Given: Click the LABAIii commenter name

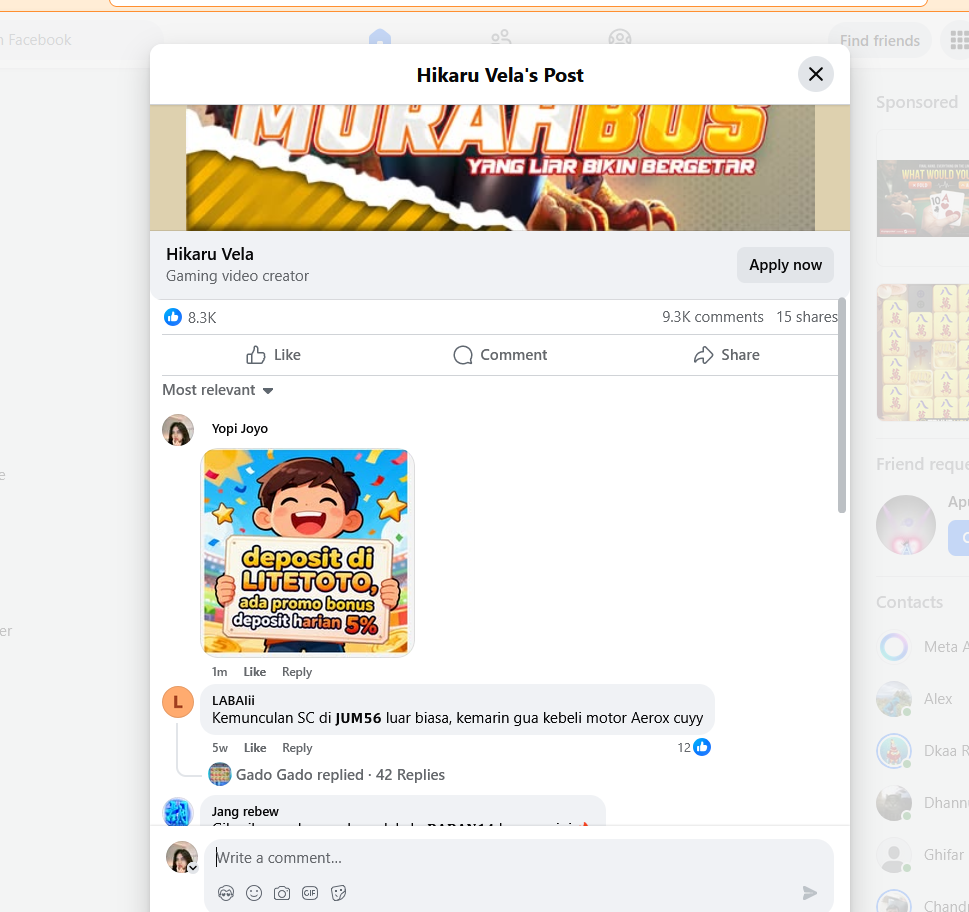Looking at the screenshot, I should (233, 701).
